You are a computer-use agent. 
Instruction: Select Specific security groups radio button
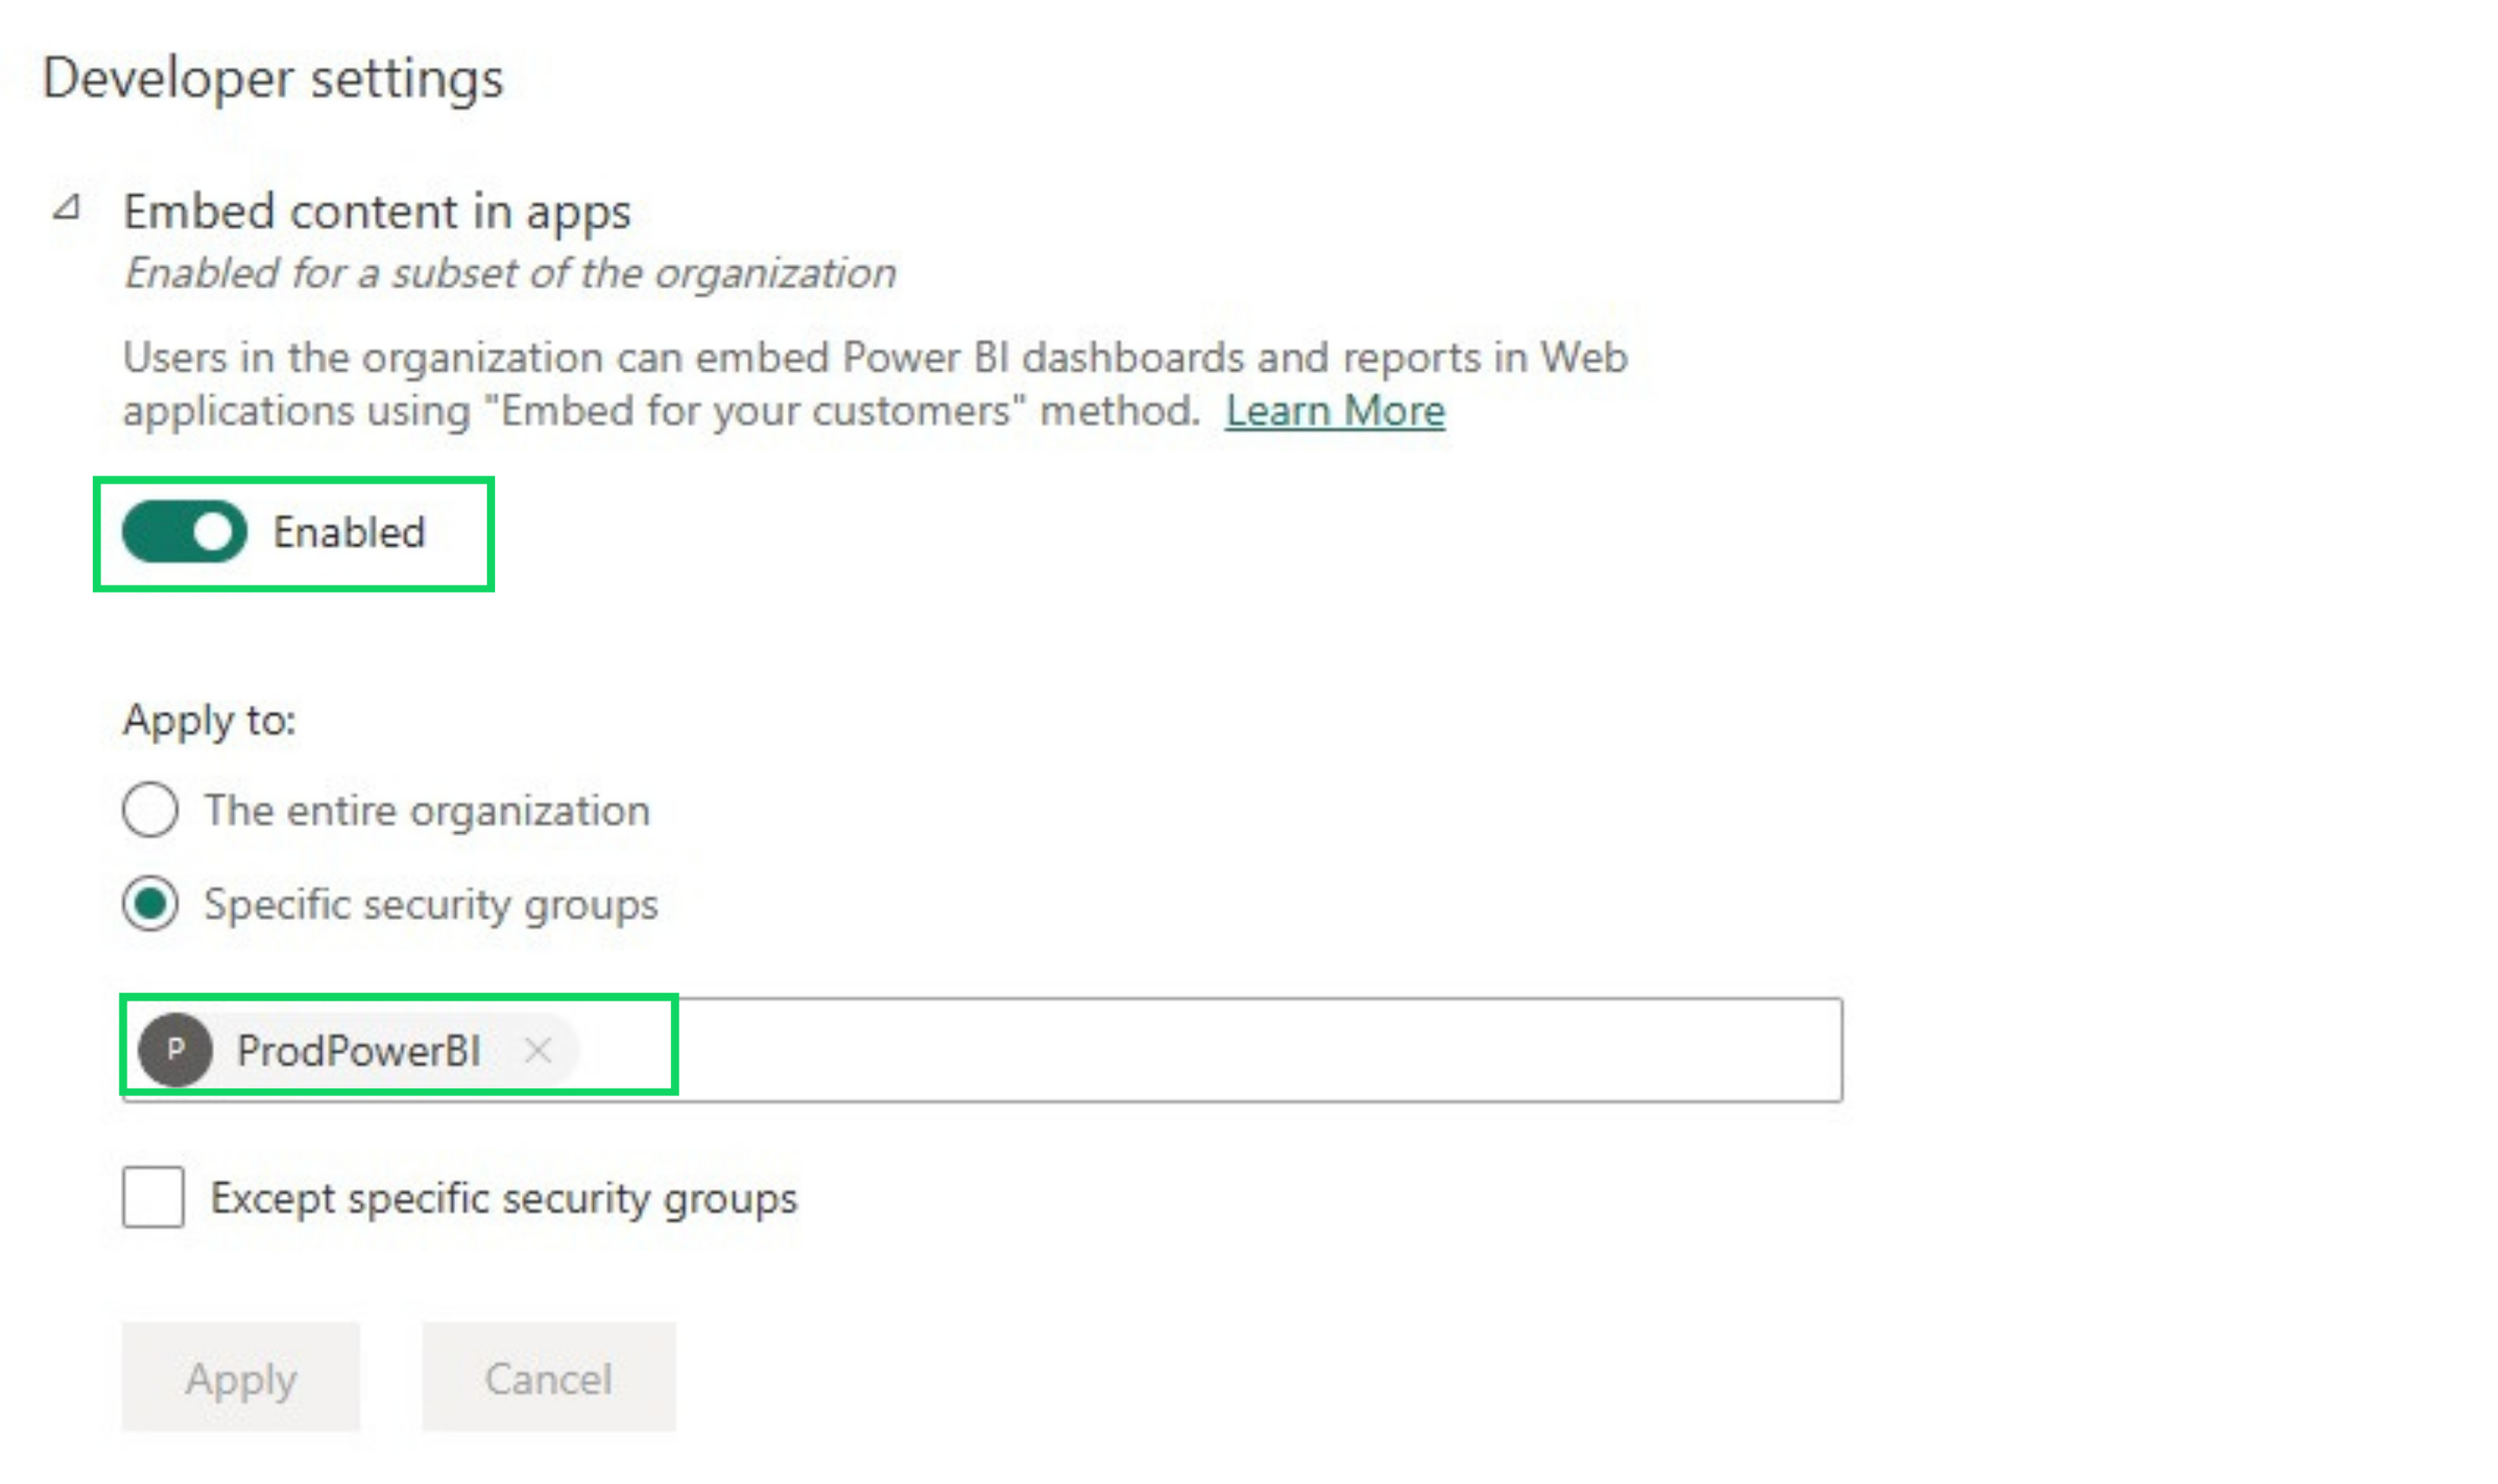pos(150,904)
